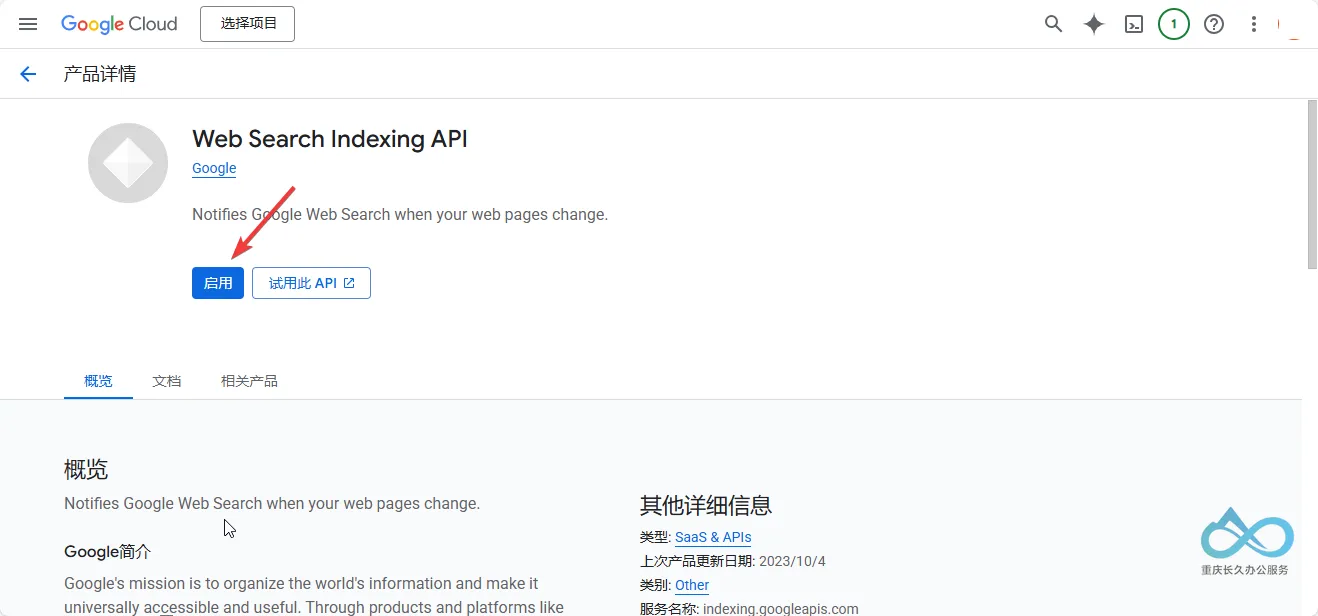Click the indexing.googleapis.com service name
1318x616 pixels.
pos(781,608)
